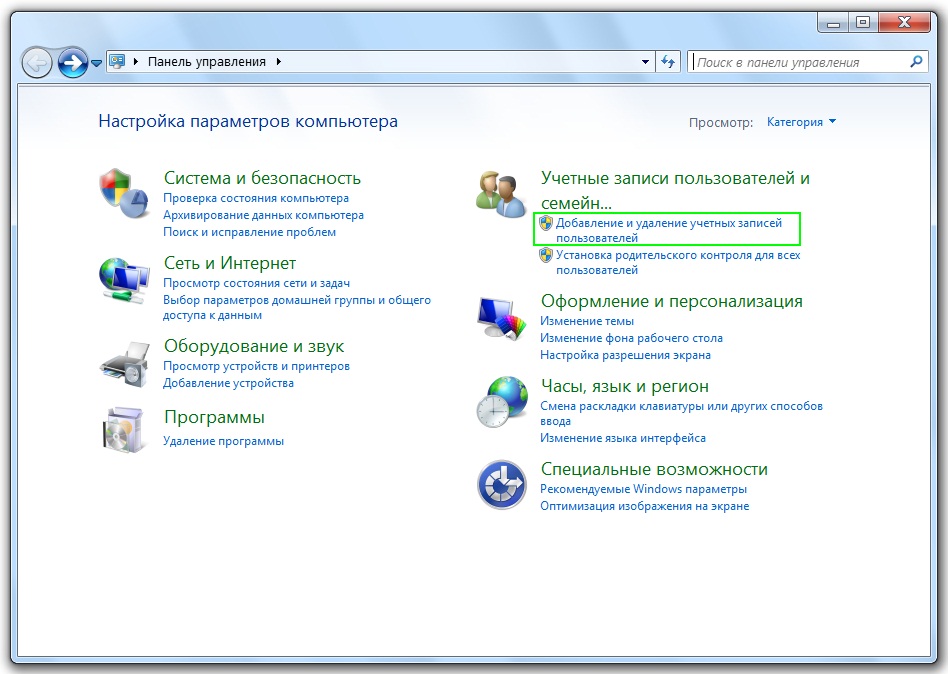
Task: Click Добавление и удаление учетных записей link
Action: point(669,230)
